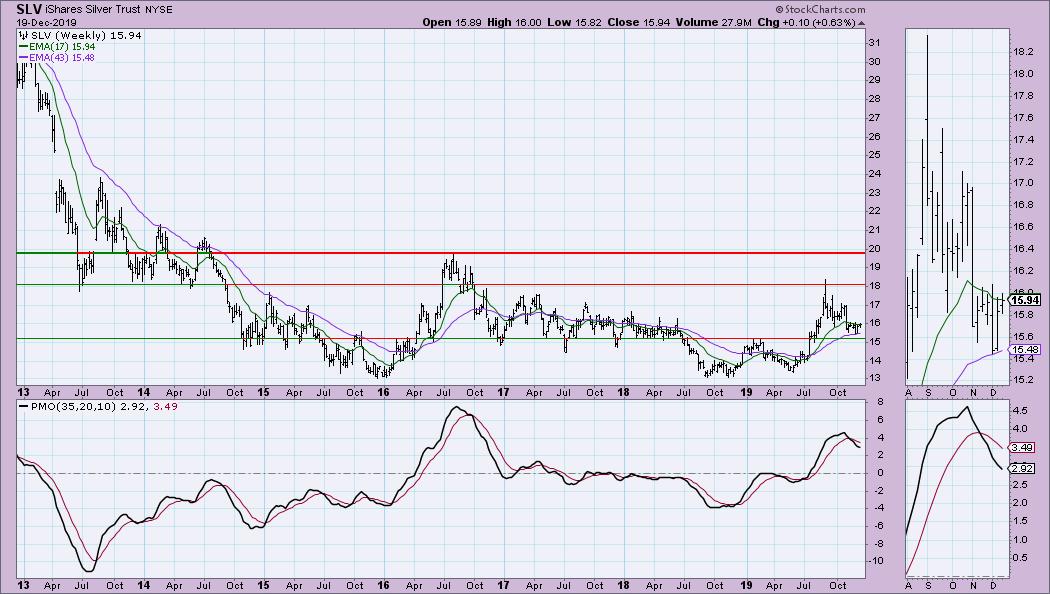This screenshot has height=594, width=1050.
Task: Select the PMO(35,20,10) indicator label
Action: tap(74, 406)
